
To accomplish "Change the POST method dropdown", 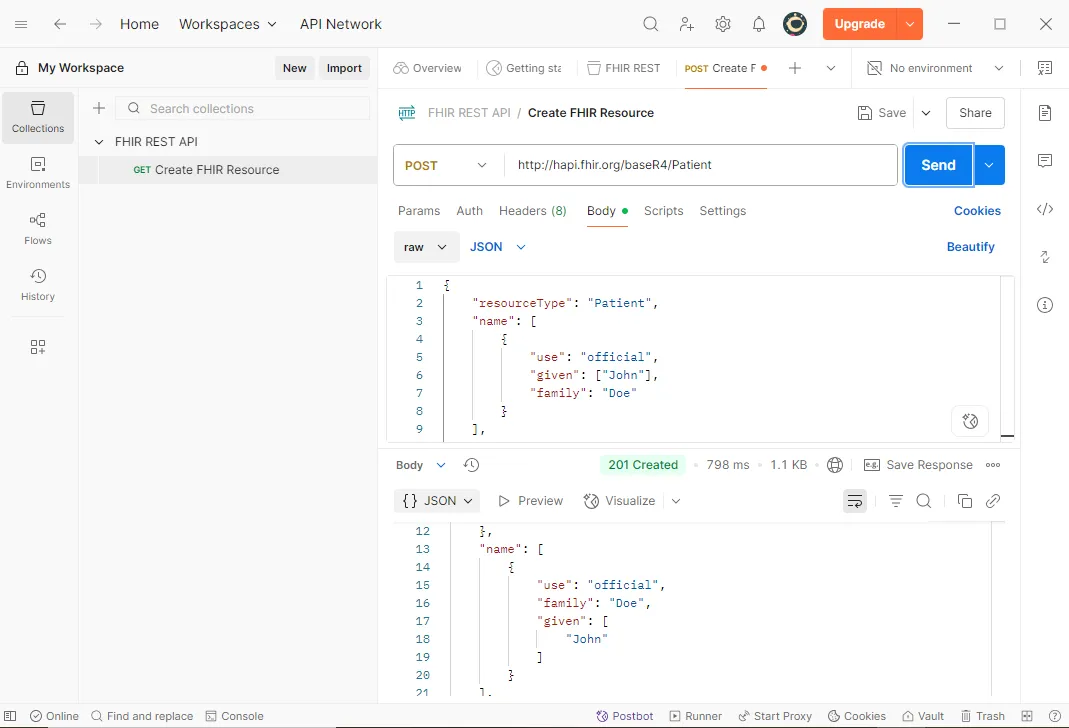I will click(447, 165).
